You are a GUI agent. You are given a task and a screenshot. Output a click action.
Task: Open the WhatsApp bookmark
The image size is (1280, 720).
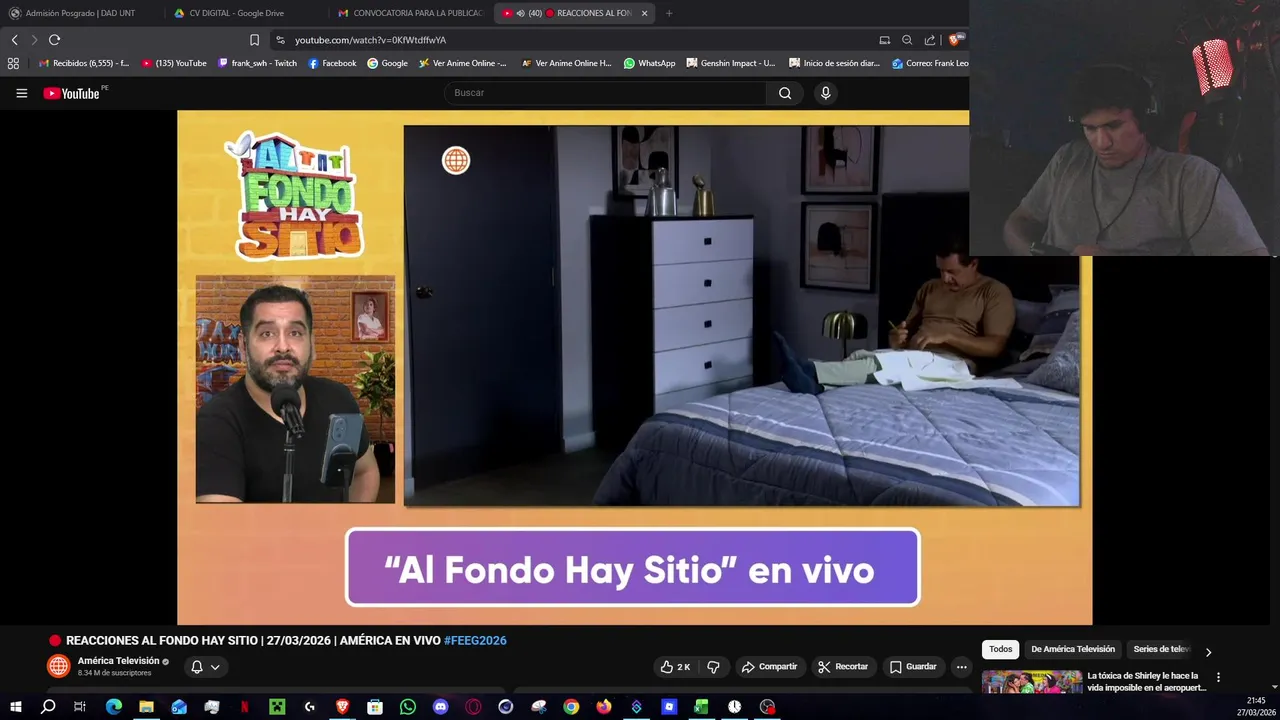point(649,63)
